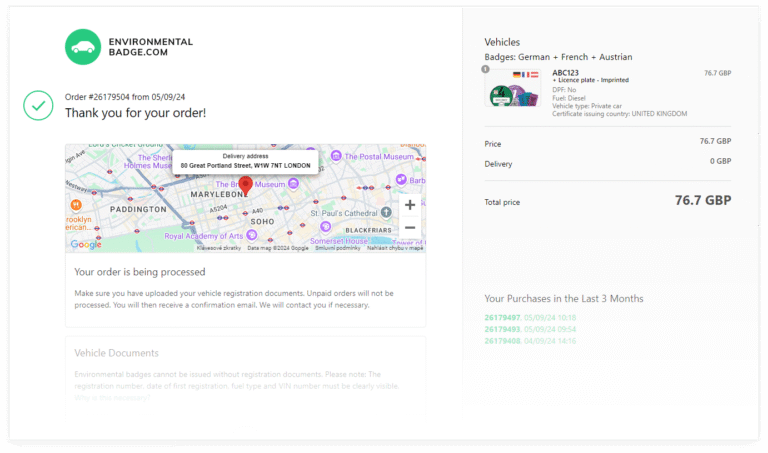Click the report a map error link
768x453 pixels.
click(395, 248)
